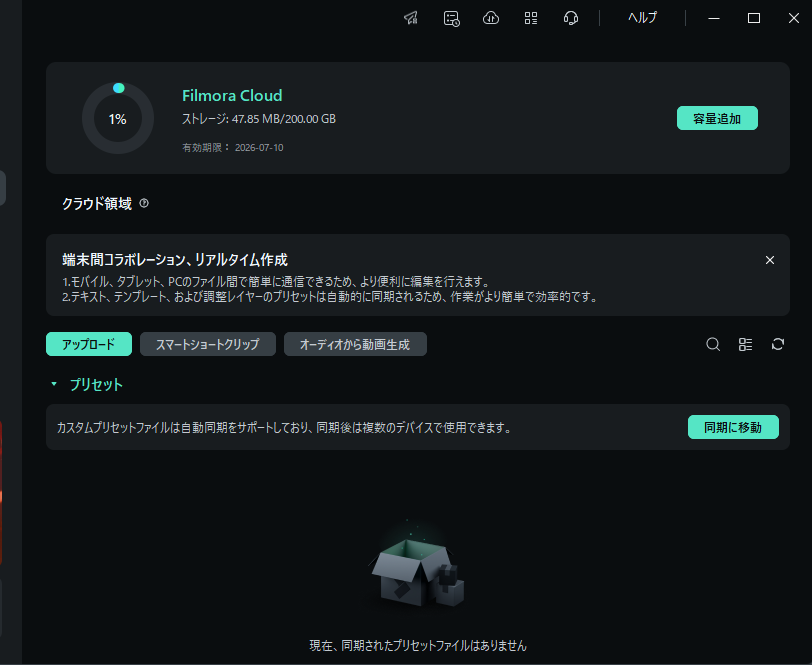The image size is (812, 665).
Task: Close the Filmora window
Action: tap(794, 18)
